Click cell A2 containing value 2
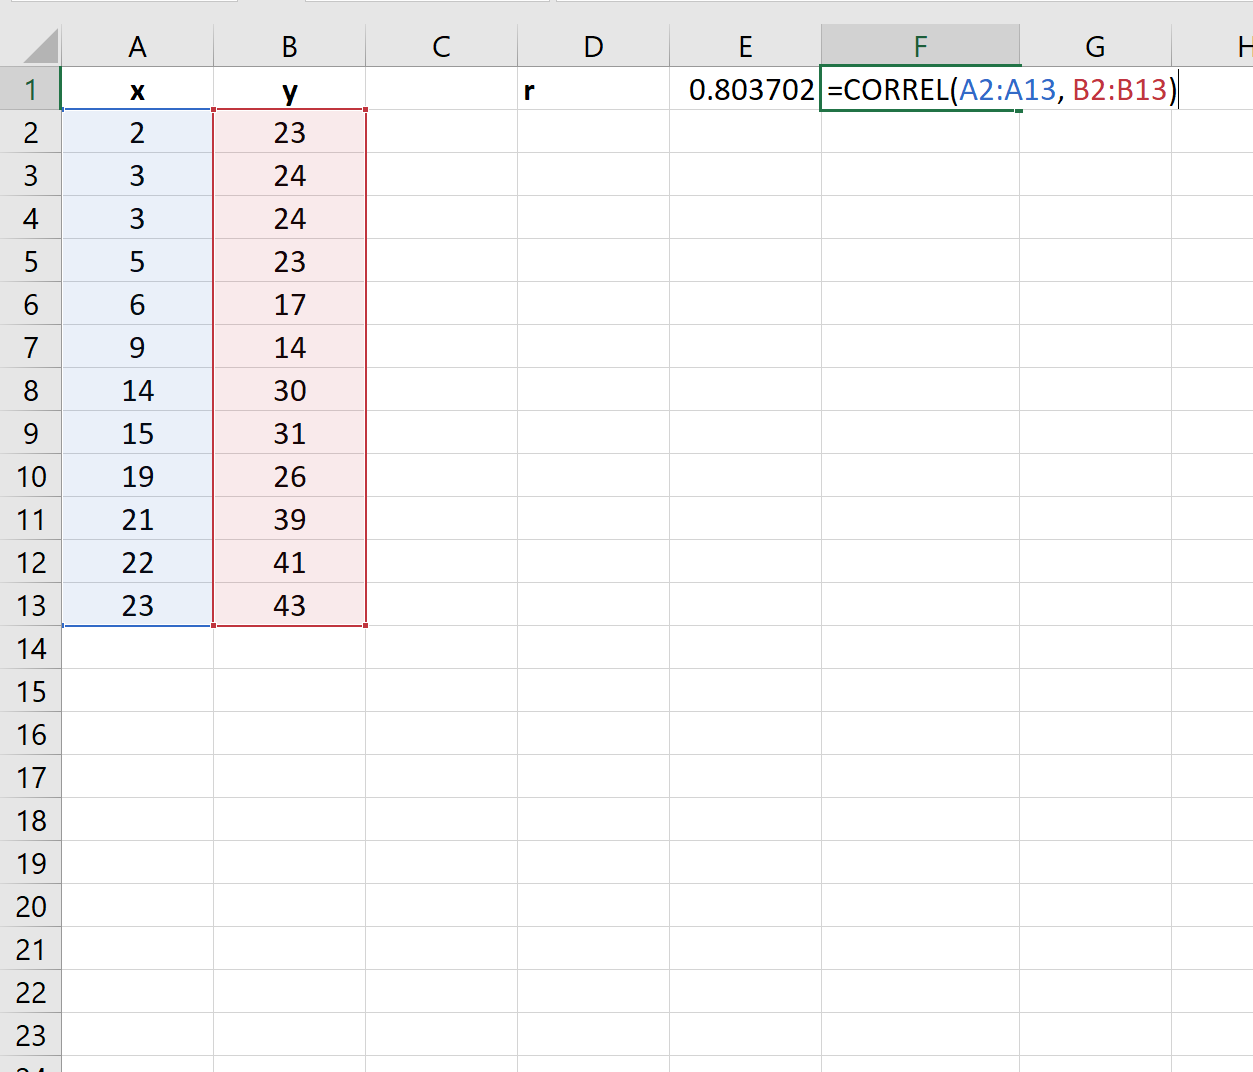Viewport: 1253px width, 1072px height. point(137,132)
